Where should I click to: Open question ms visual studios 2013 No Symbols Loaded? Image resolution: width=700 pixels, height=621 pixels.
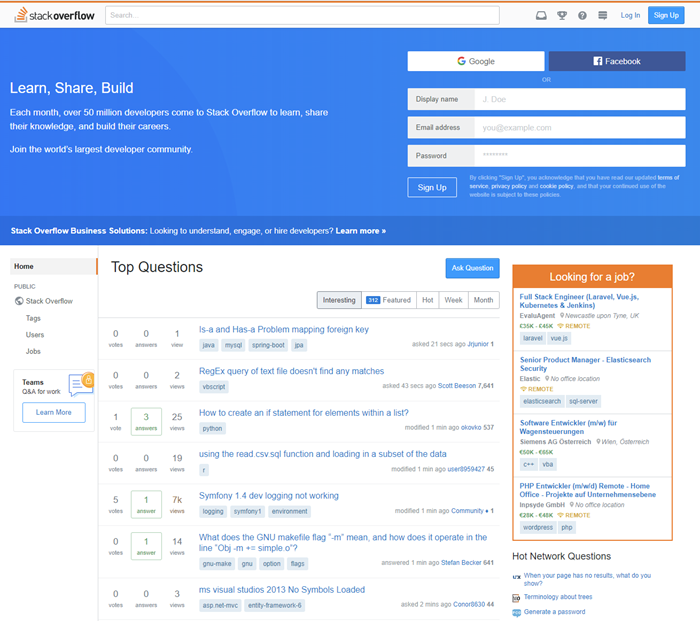coord(282,590)
